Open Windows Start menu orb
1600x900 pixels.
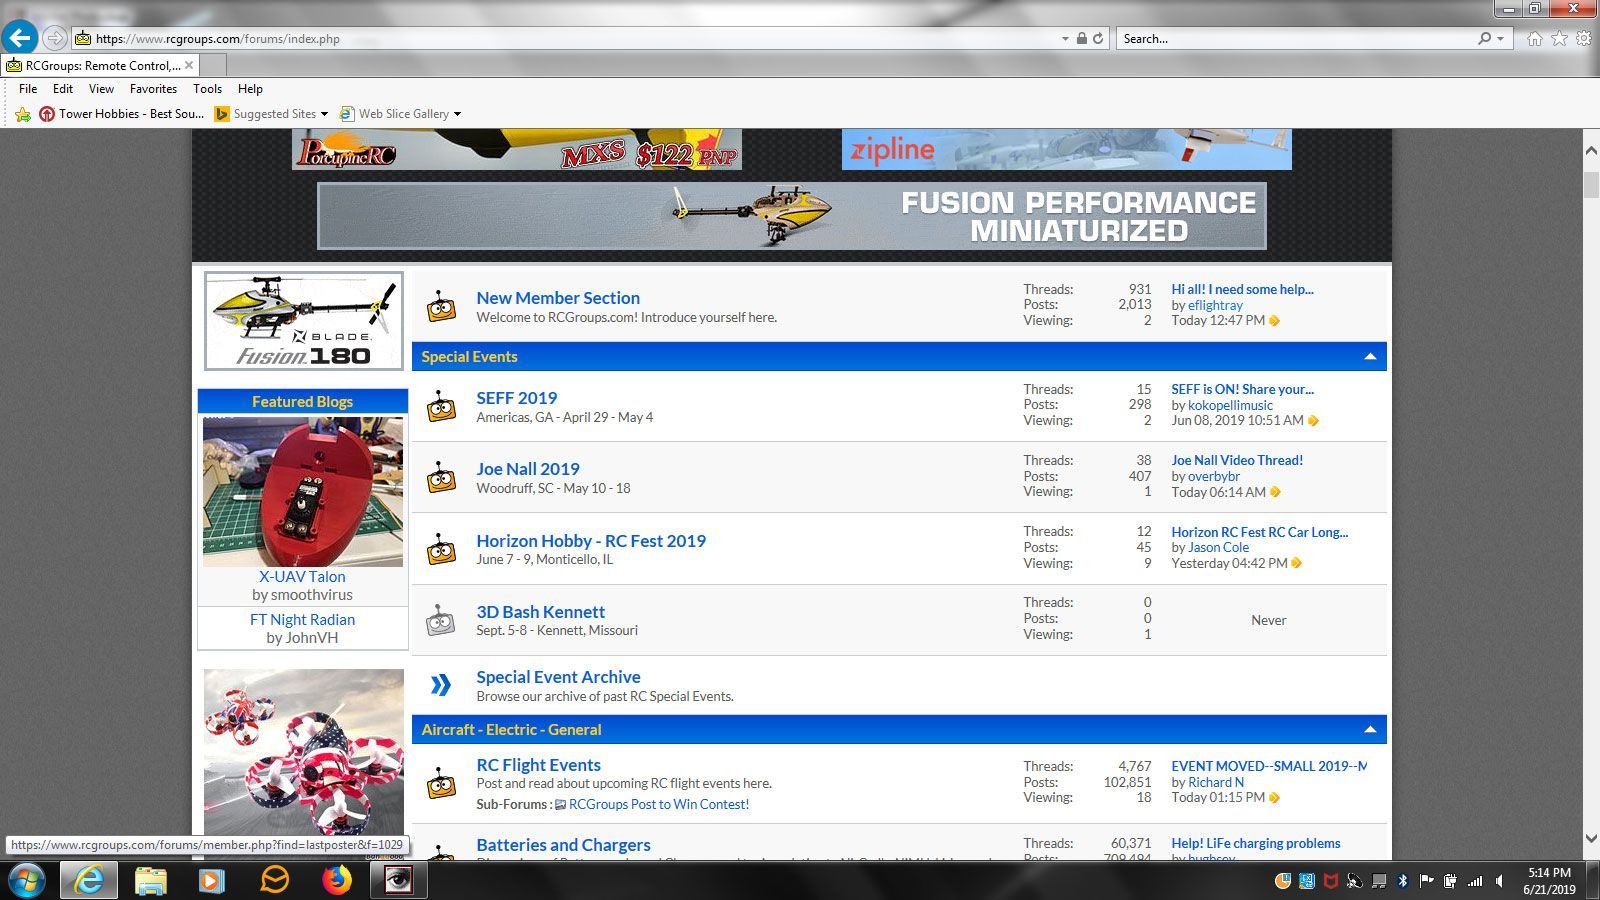coord(27,880)
